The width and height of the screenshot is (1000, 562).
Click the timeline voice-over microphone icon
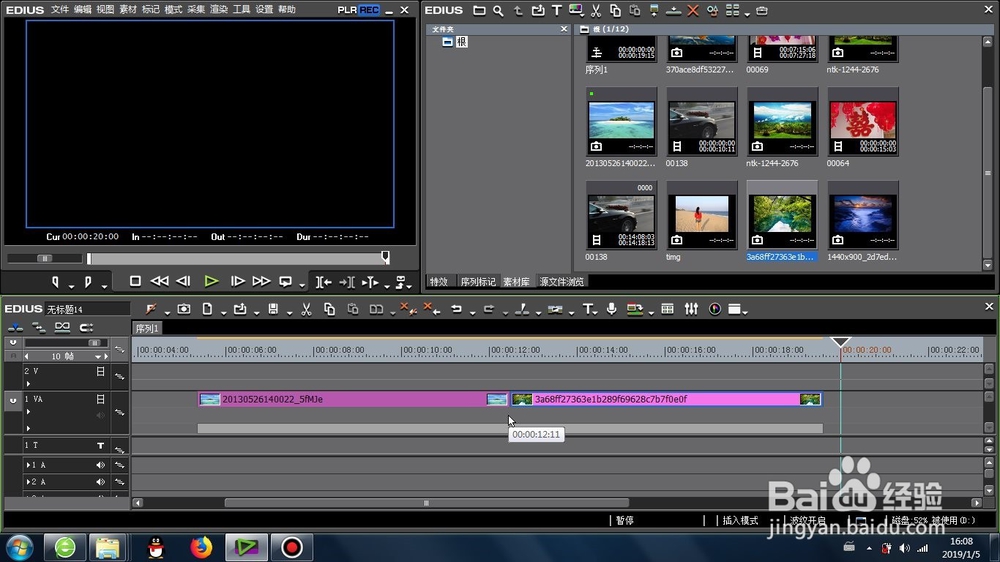tap(612, 309)
